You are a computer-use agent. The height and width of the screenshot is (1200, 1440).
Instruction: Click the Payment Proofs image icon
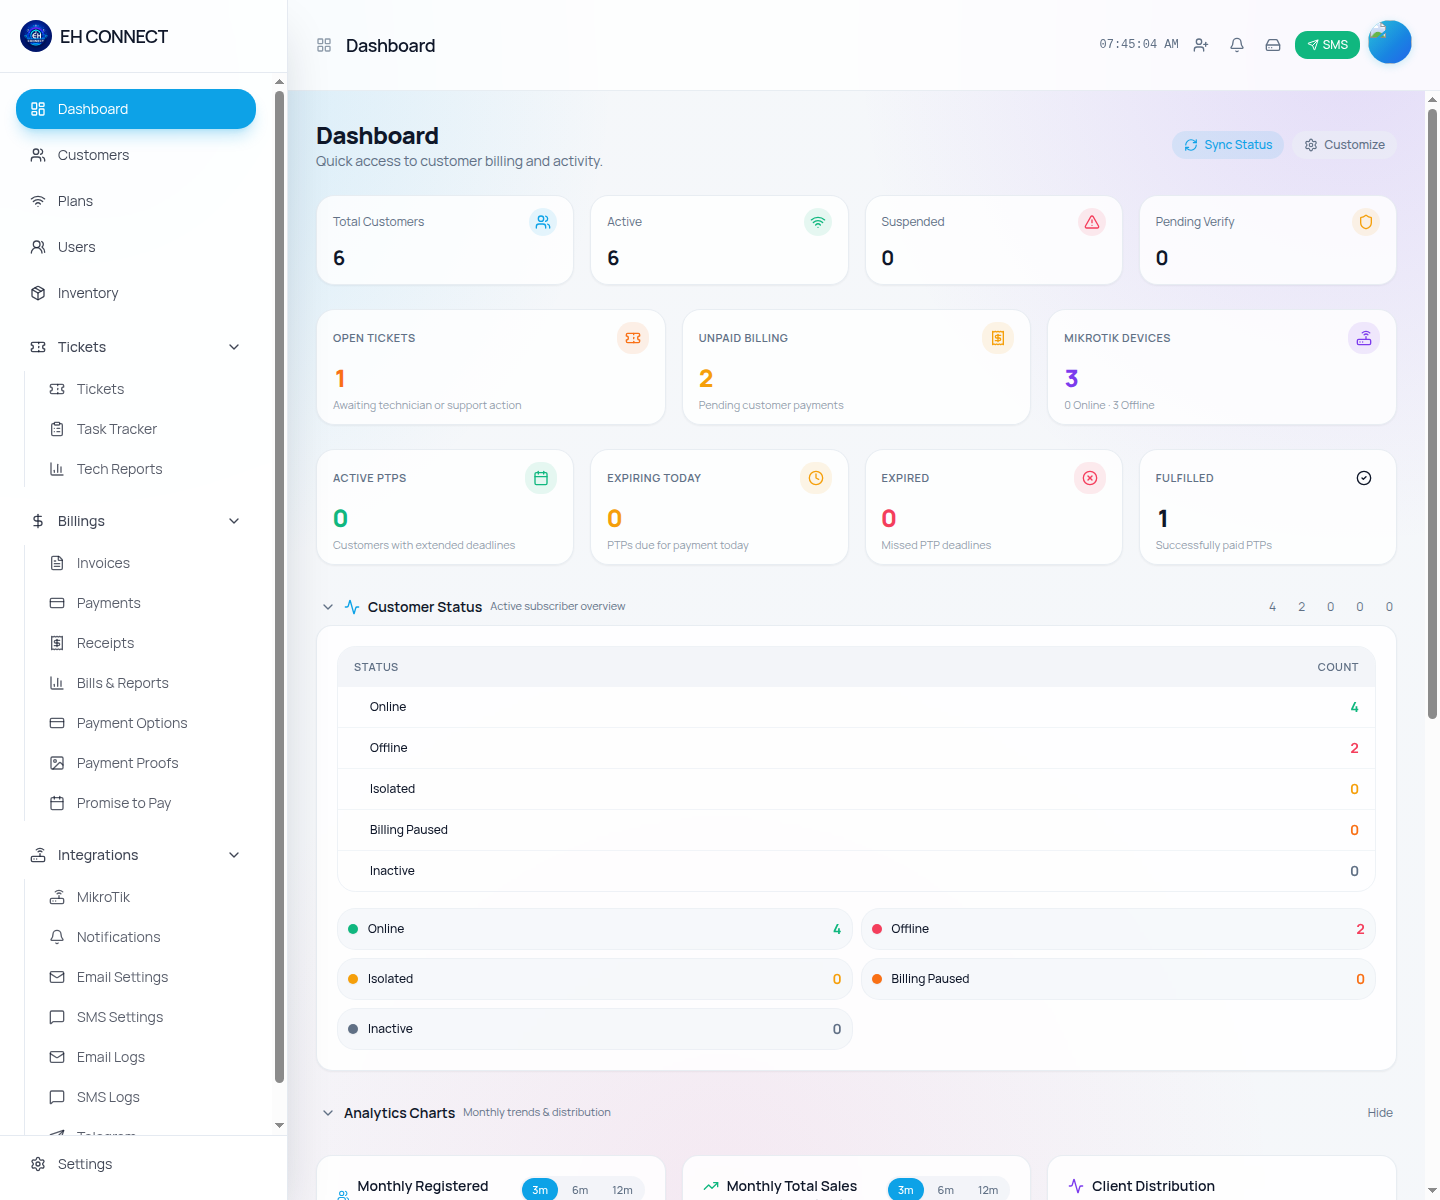(x=57, y=763)
